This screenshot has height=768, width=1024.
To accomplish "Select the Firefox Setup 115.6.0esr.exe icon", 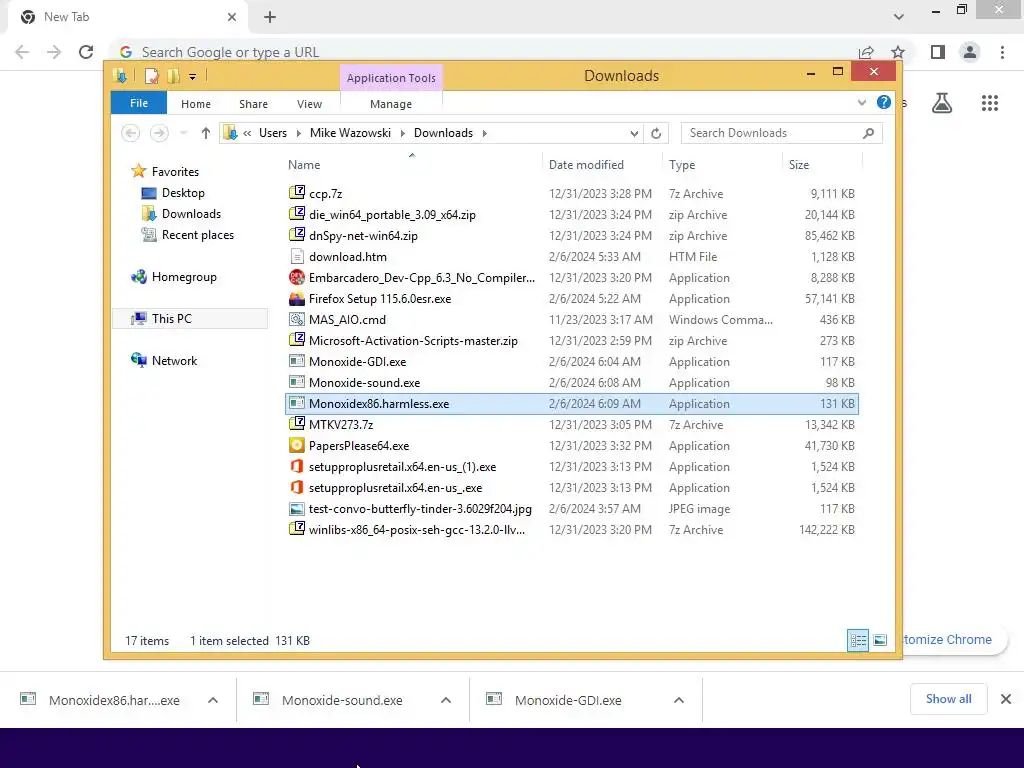I will click(296, 298).
